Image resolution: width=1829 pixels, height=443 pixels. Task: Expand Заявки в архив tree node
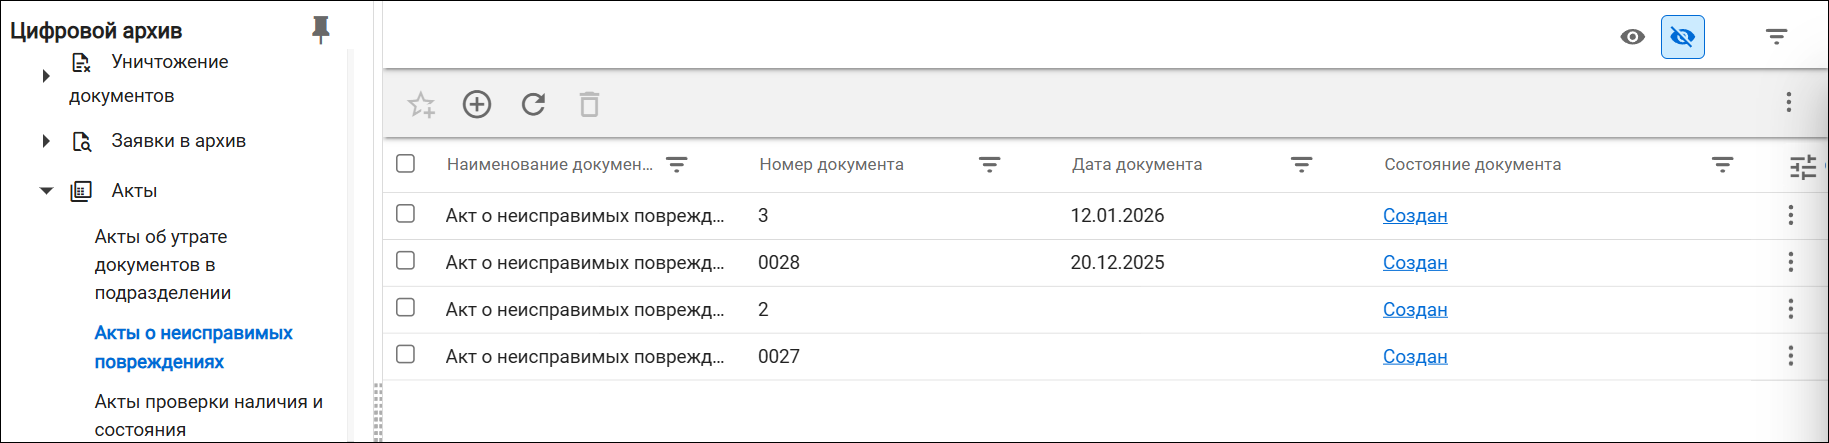(x=46, y=141)
